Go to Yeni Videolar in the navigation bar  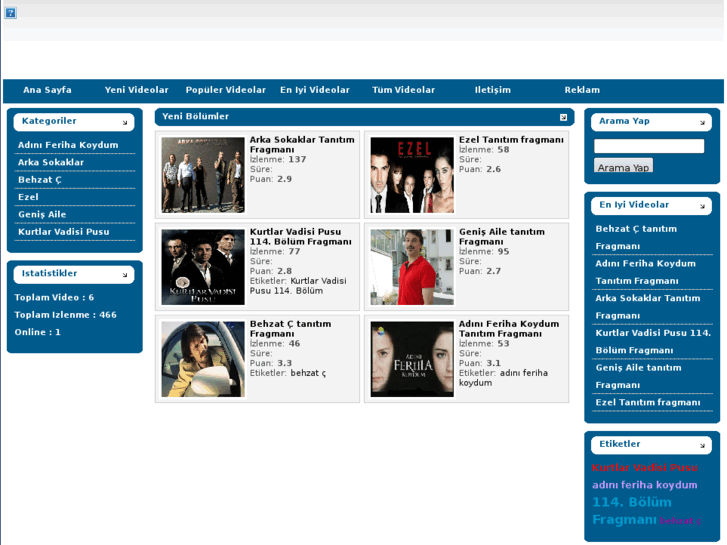(136, 90)
